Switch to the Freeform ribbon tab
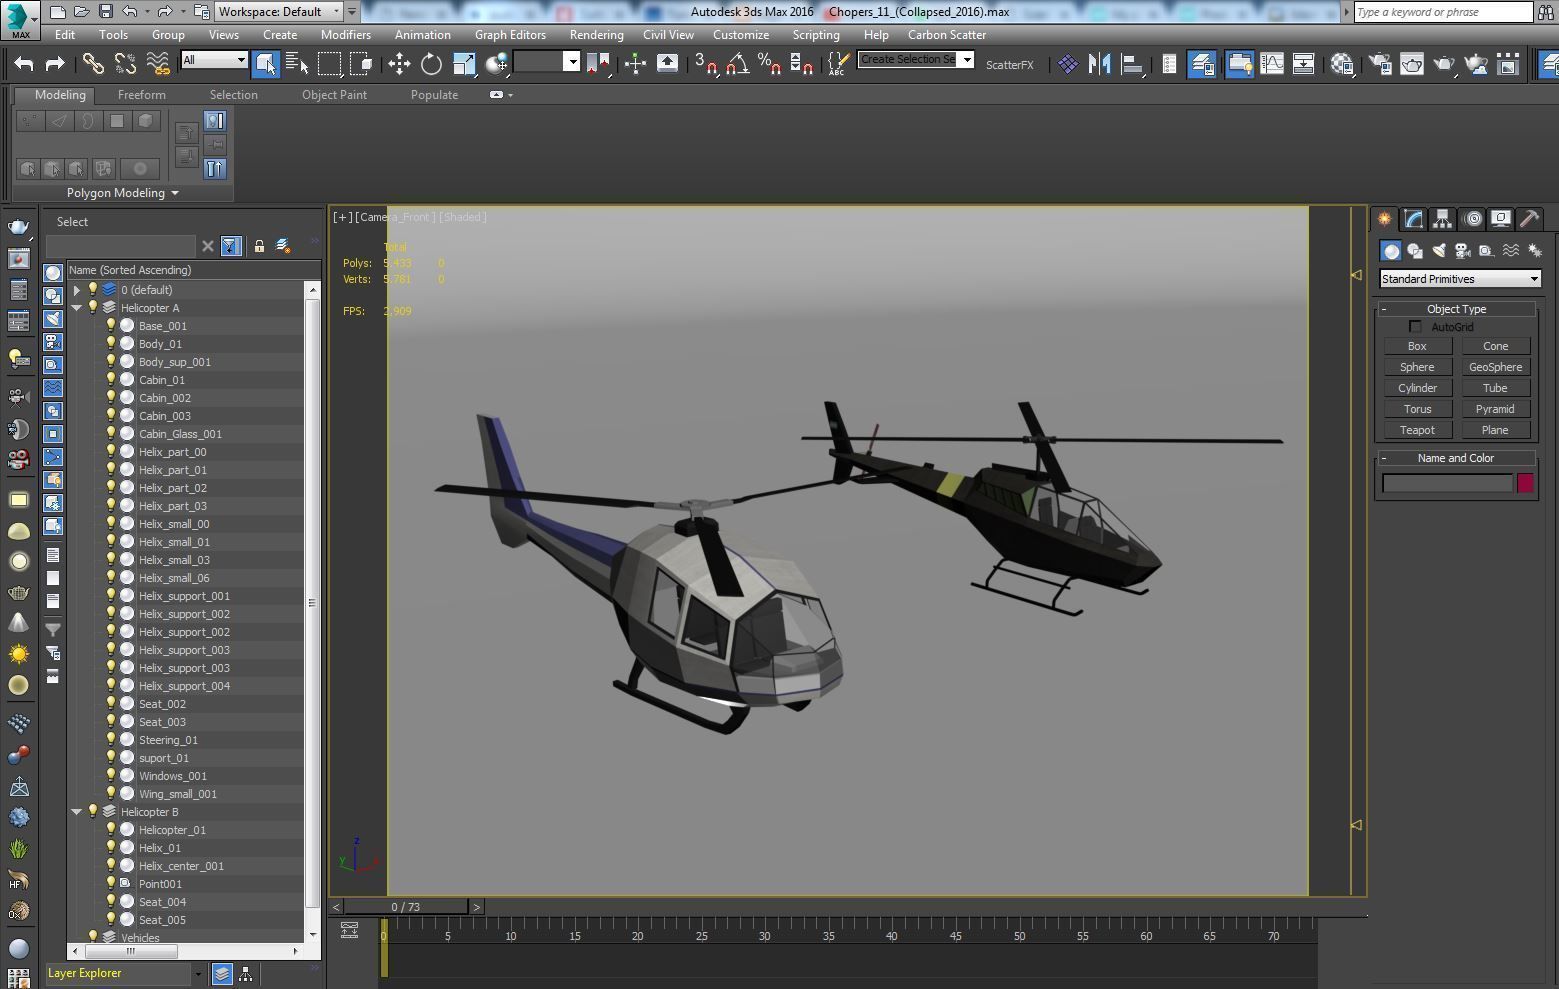Screen dimensions: 1559x989 click(142, 95)
